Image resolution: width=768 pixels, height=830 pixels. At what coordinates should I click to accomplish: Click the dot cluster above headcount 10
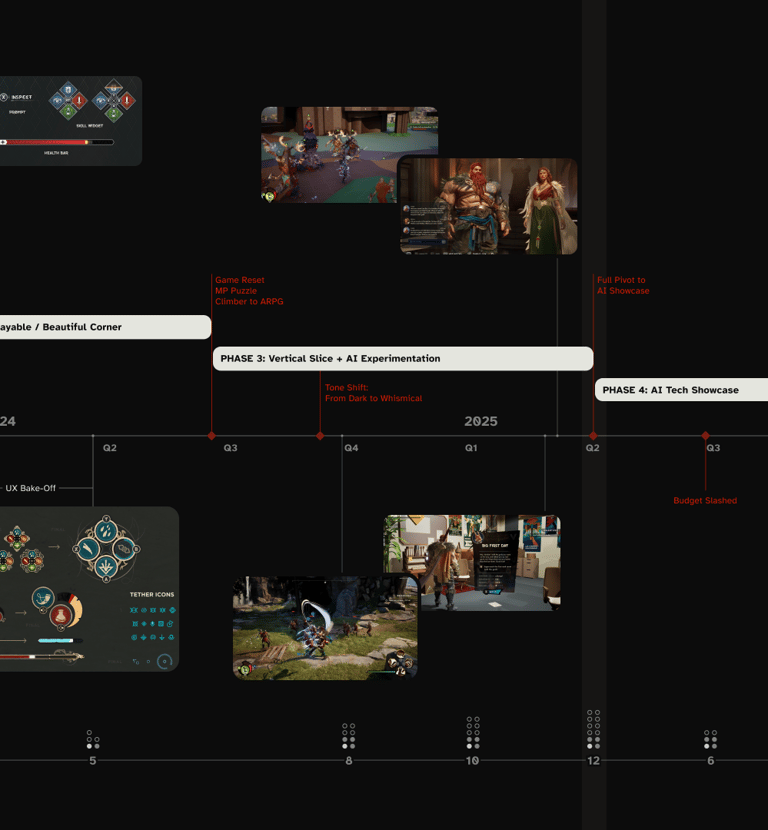(473, 733)
